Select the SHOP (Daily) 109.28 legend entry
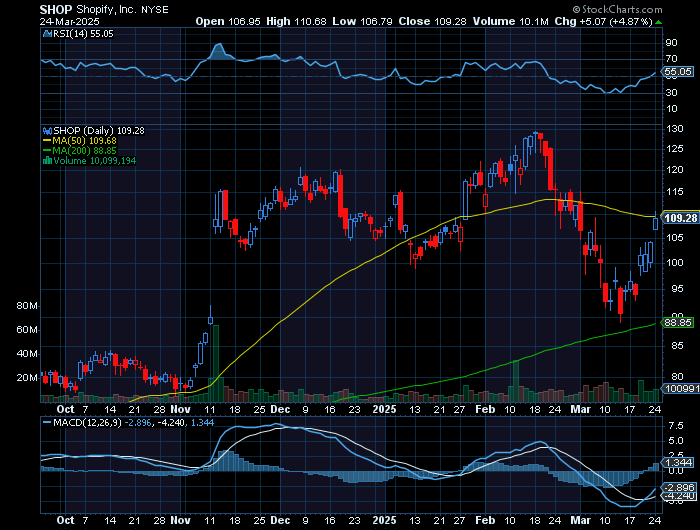The height and width of the screenshot is (530, 700). click(99, 131)
